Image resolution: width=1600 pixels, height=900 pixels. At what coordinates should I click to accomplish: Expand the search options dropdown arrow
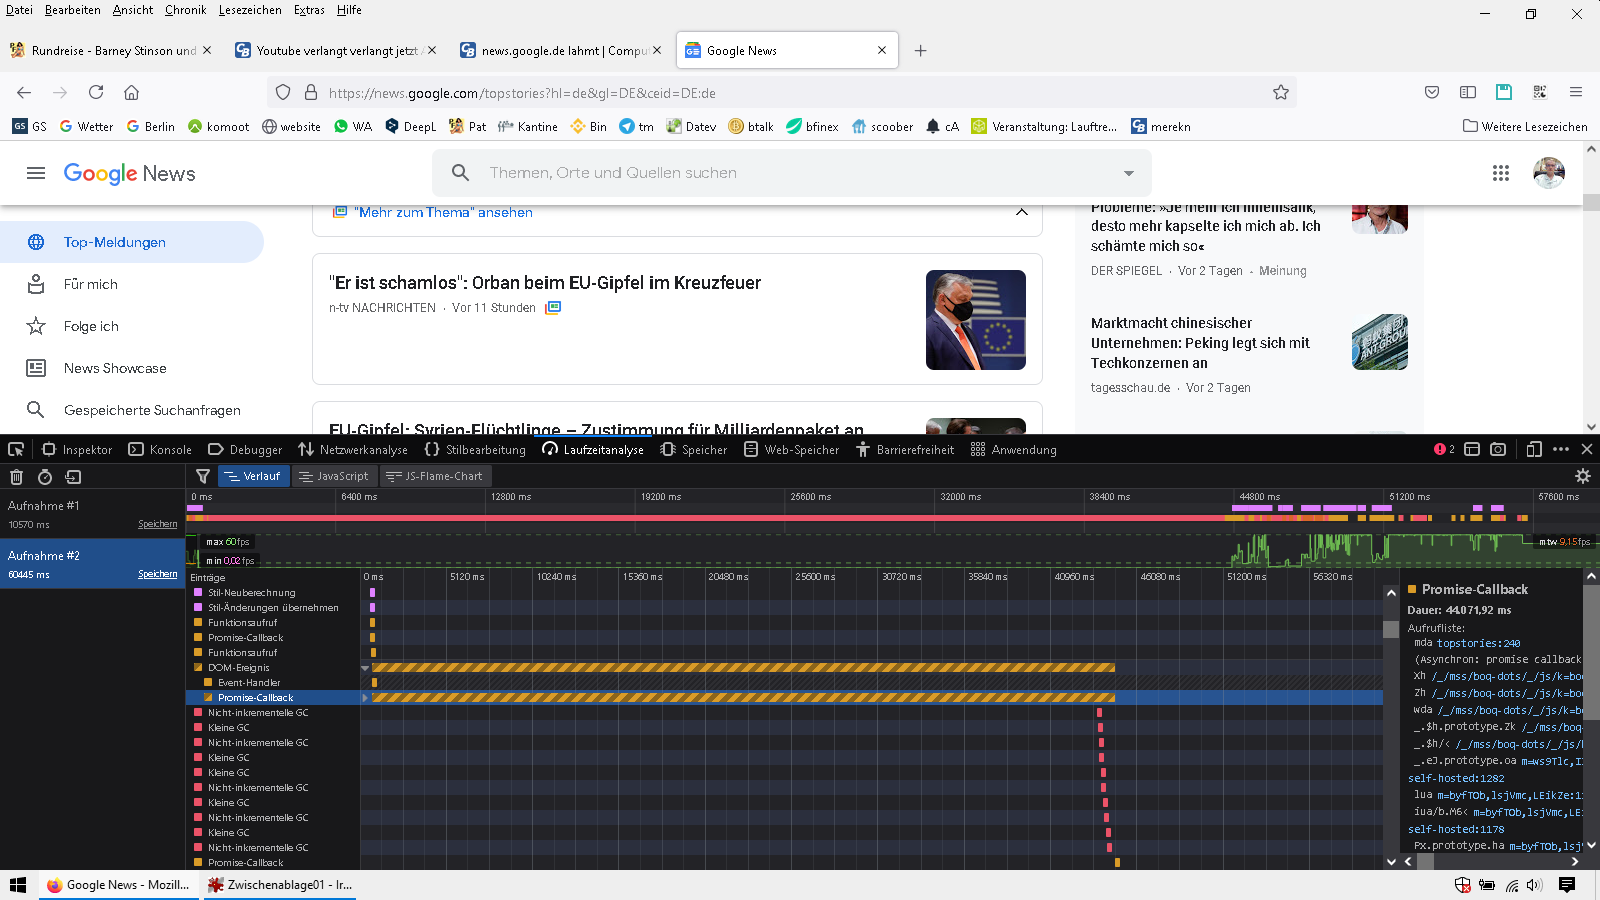coord(1129,173)
